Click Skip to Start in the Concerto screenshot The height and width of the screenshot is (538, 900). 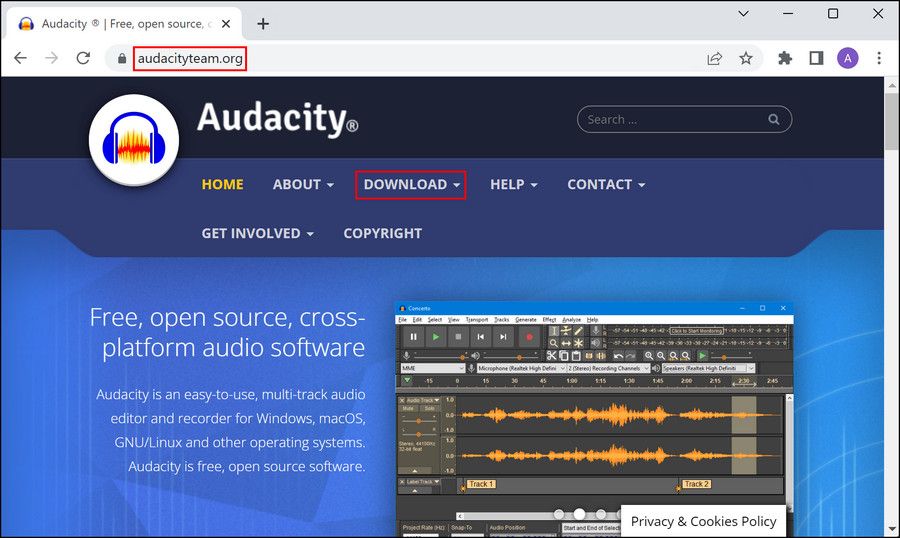pyautogui.click(x=480, y=337)
